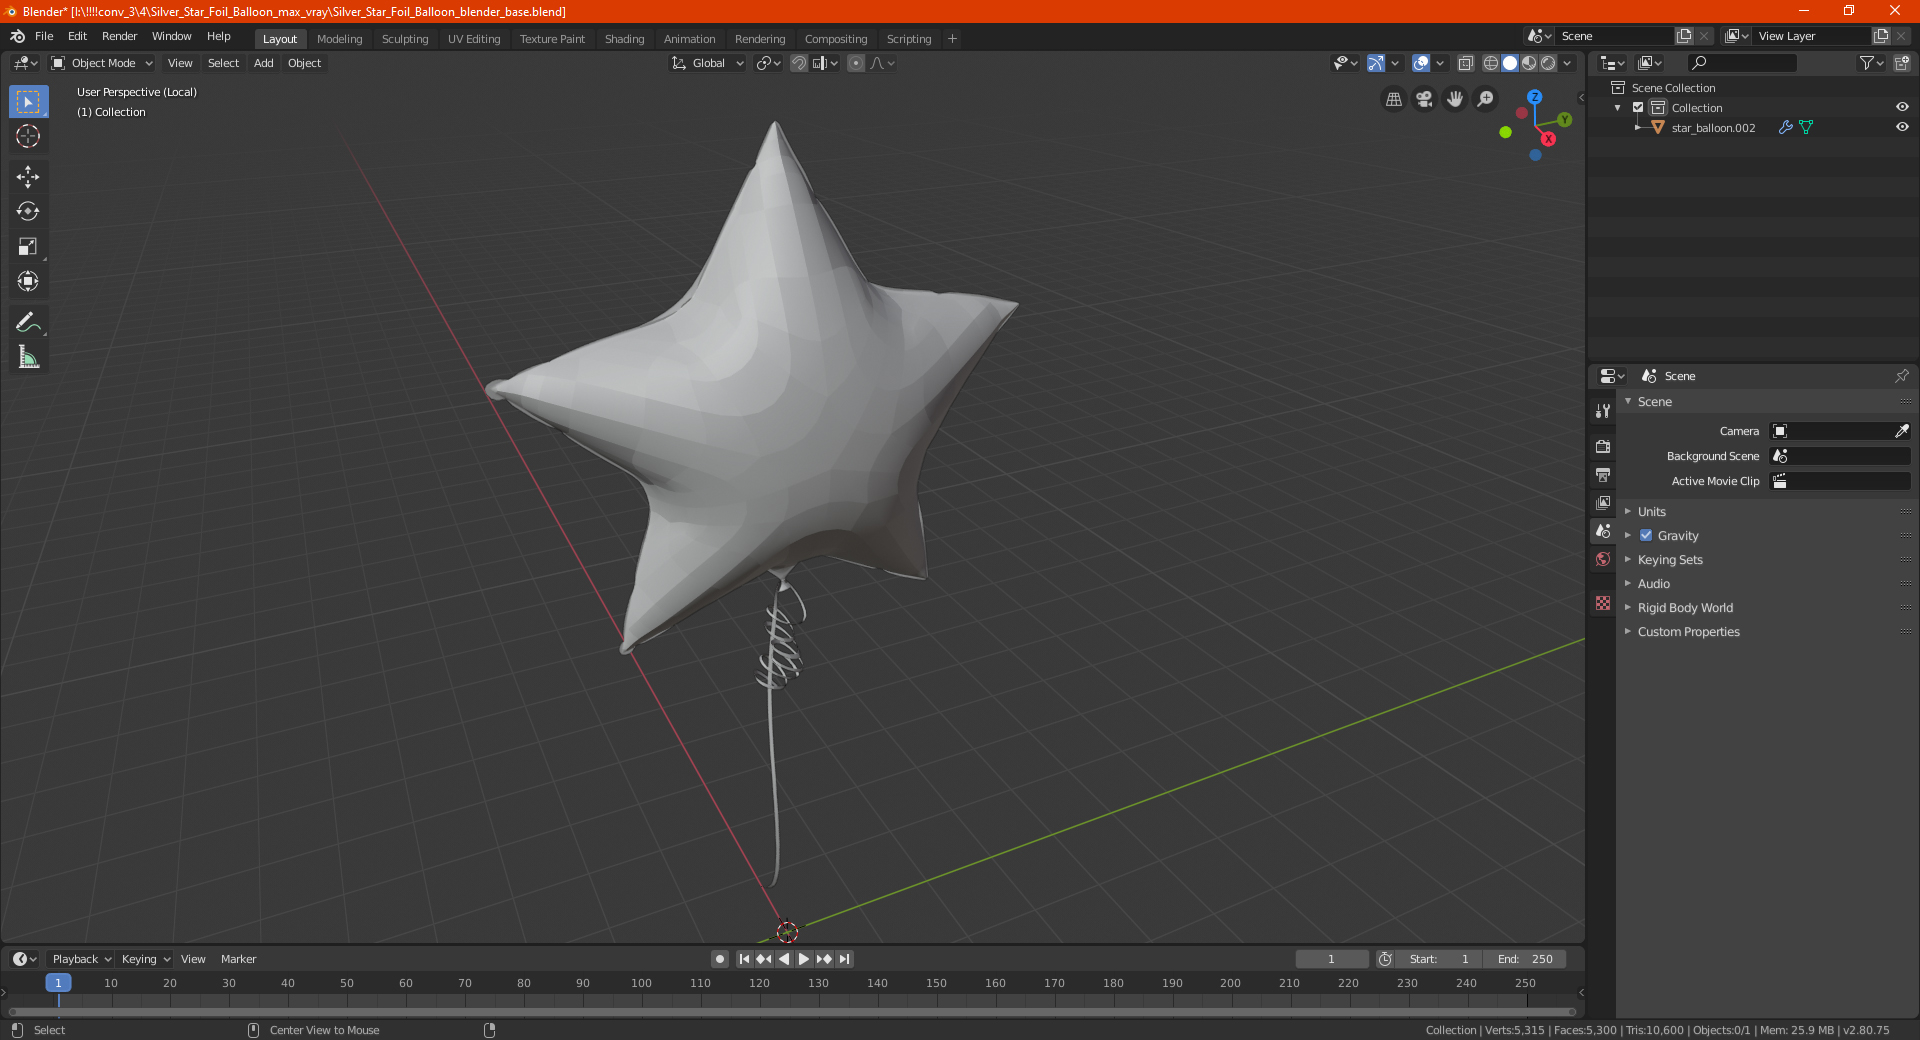
Task: Expand Audio panel
Action: [x=1654, y=583]
